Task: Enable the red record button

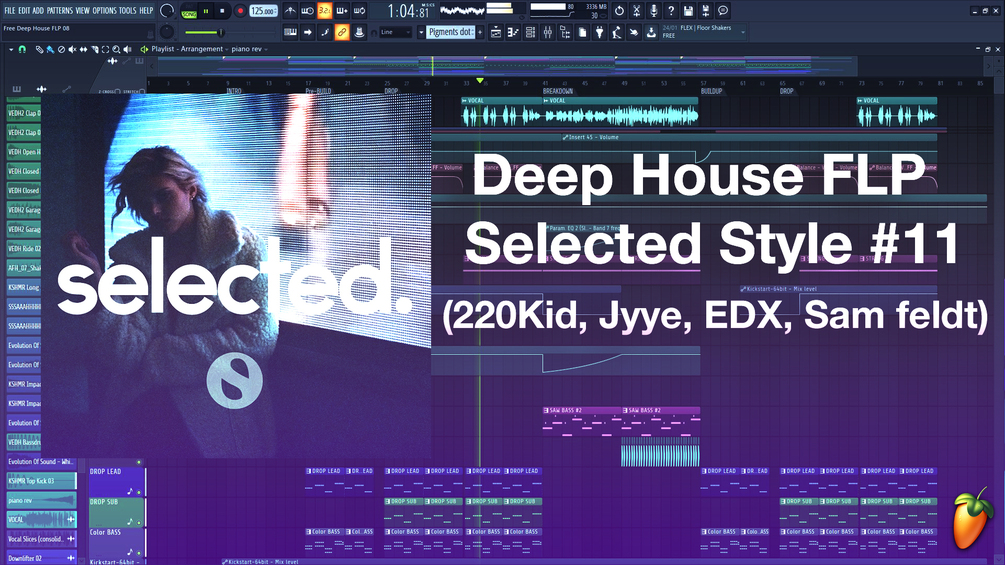Action: [x=240, y=11]
